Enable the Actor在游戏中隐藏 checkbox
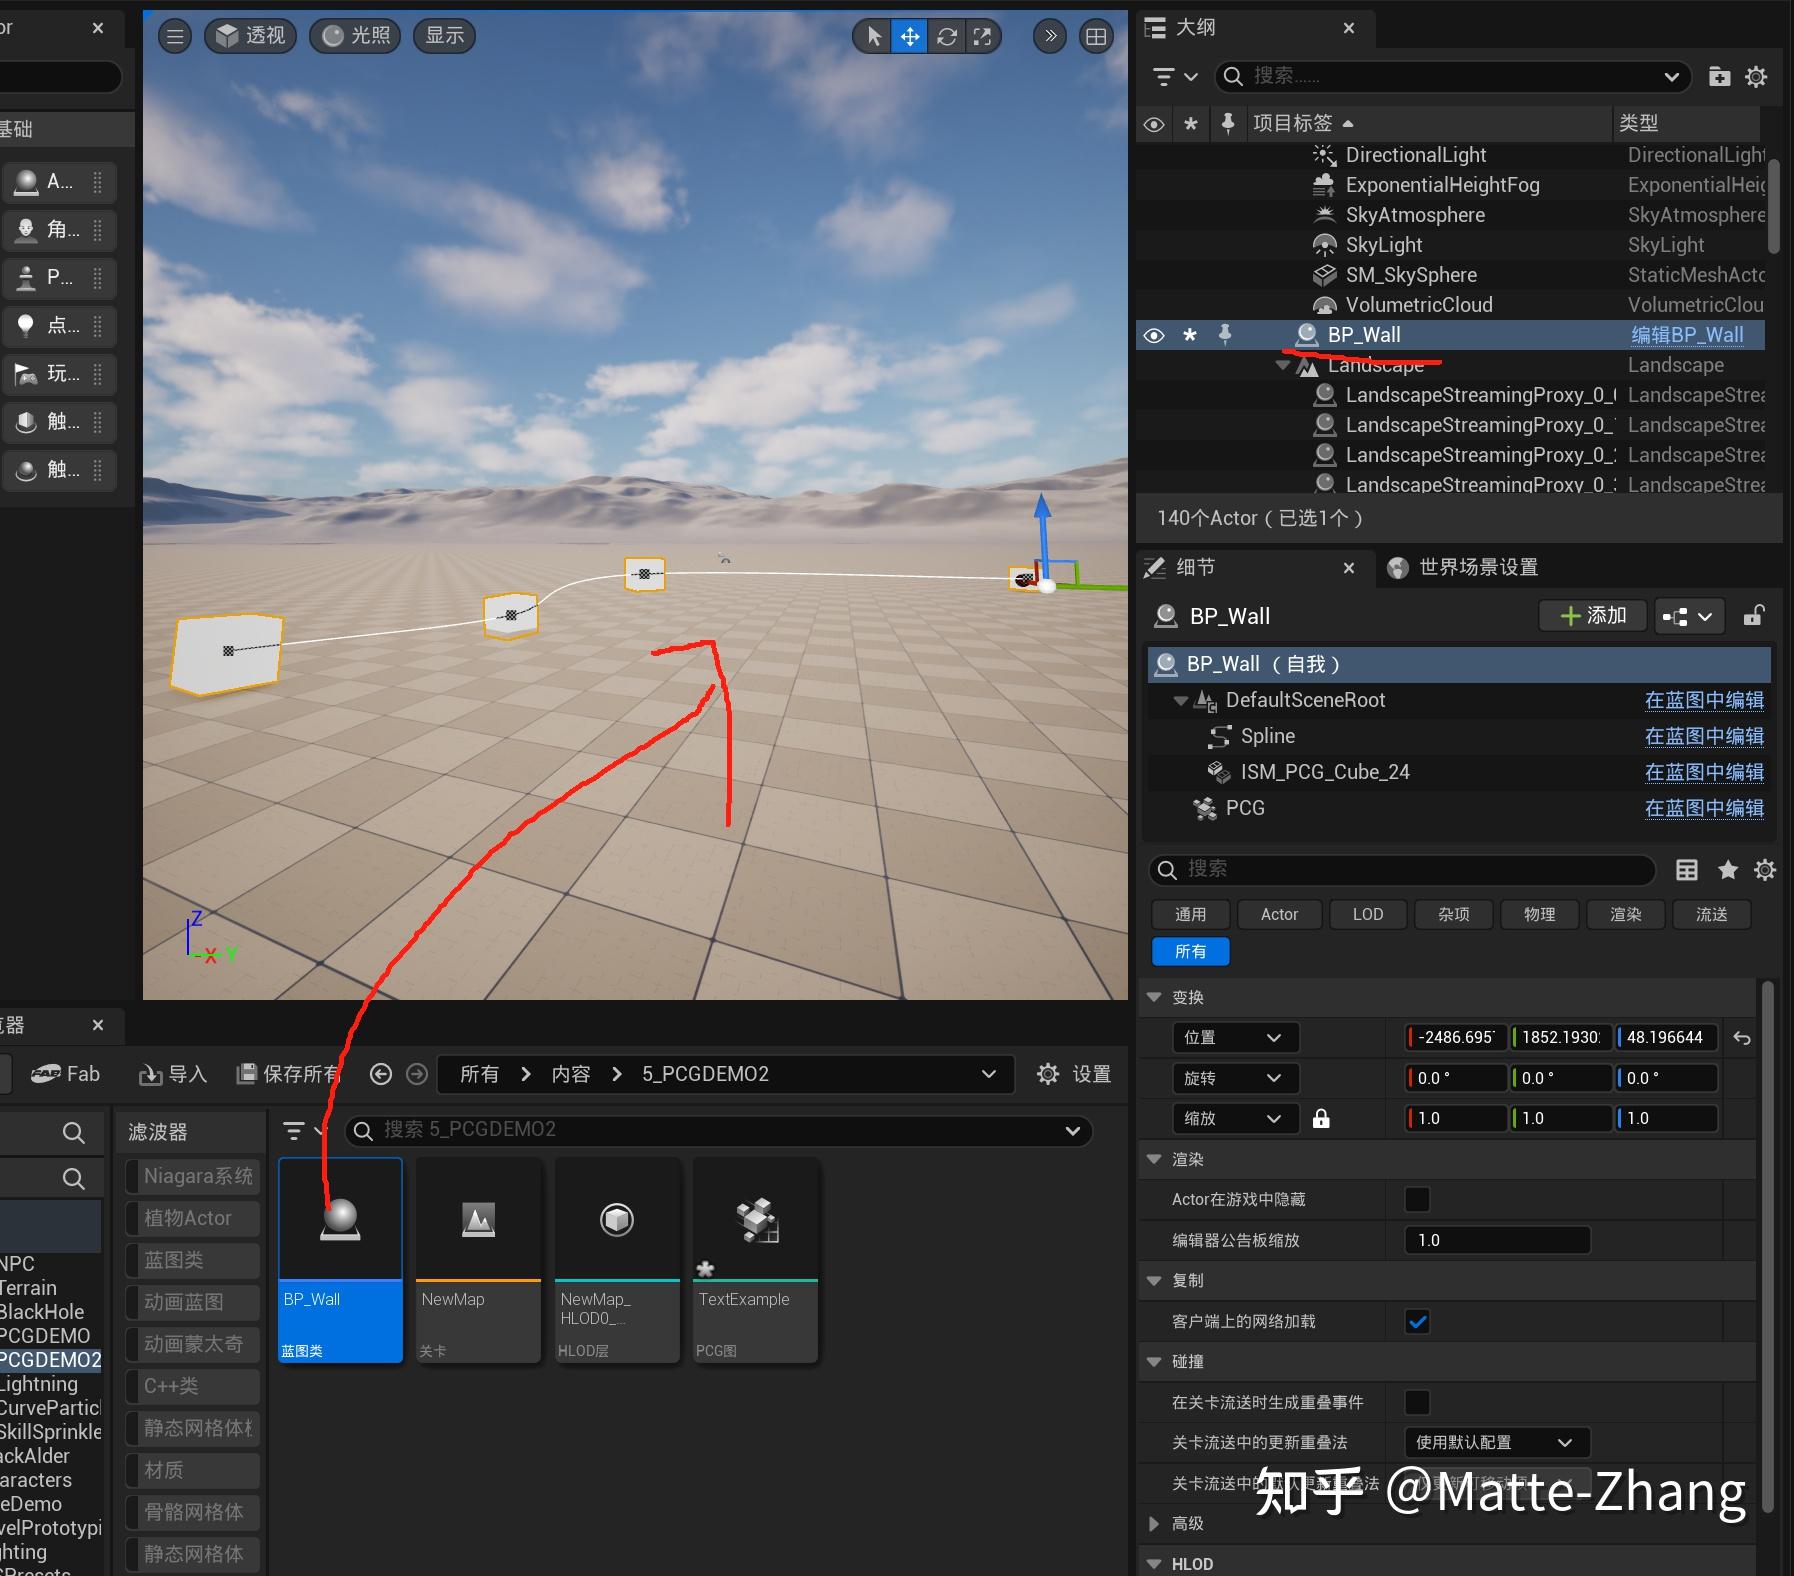1794x1576 pixels. pyautogui.click(x=1416, y=1199)
